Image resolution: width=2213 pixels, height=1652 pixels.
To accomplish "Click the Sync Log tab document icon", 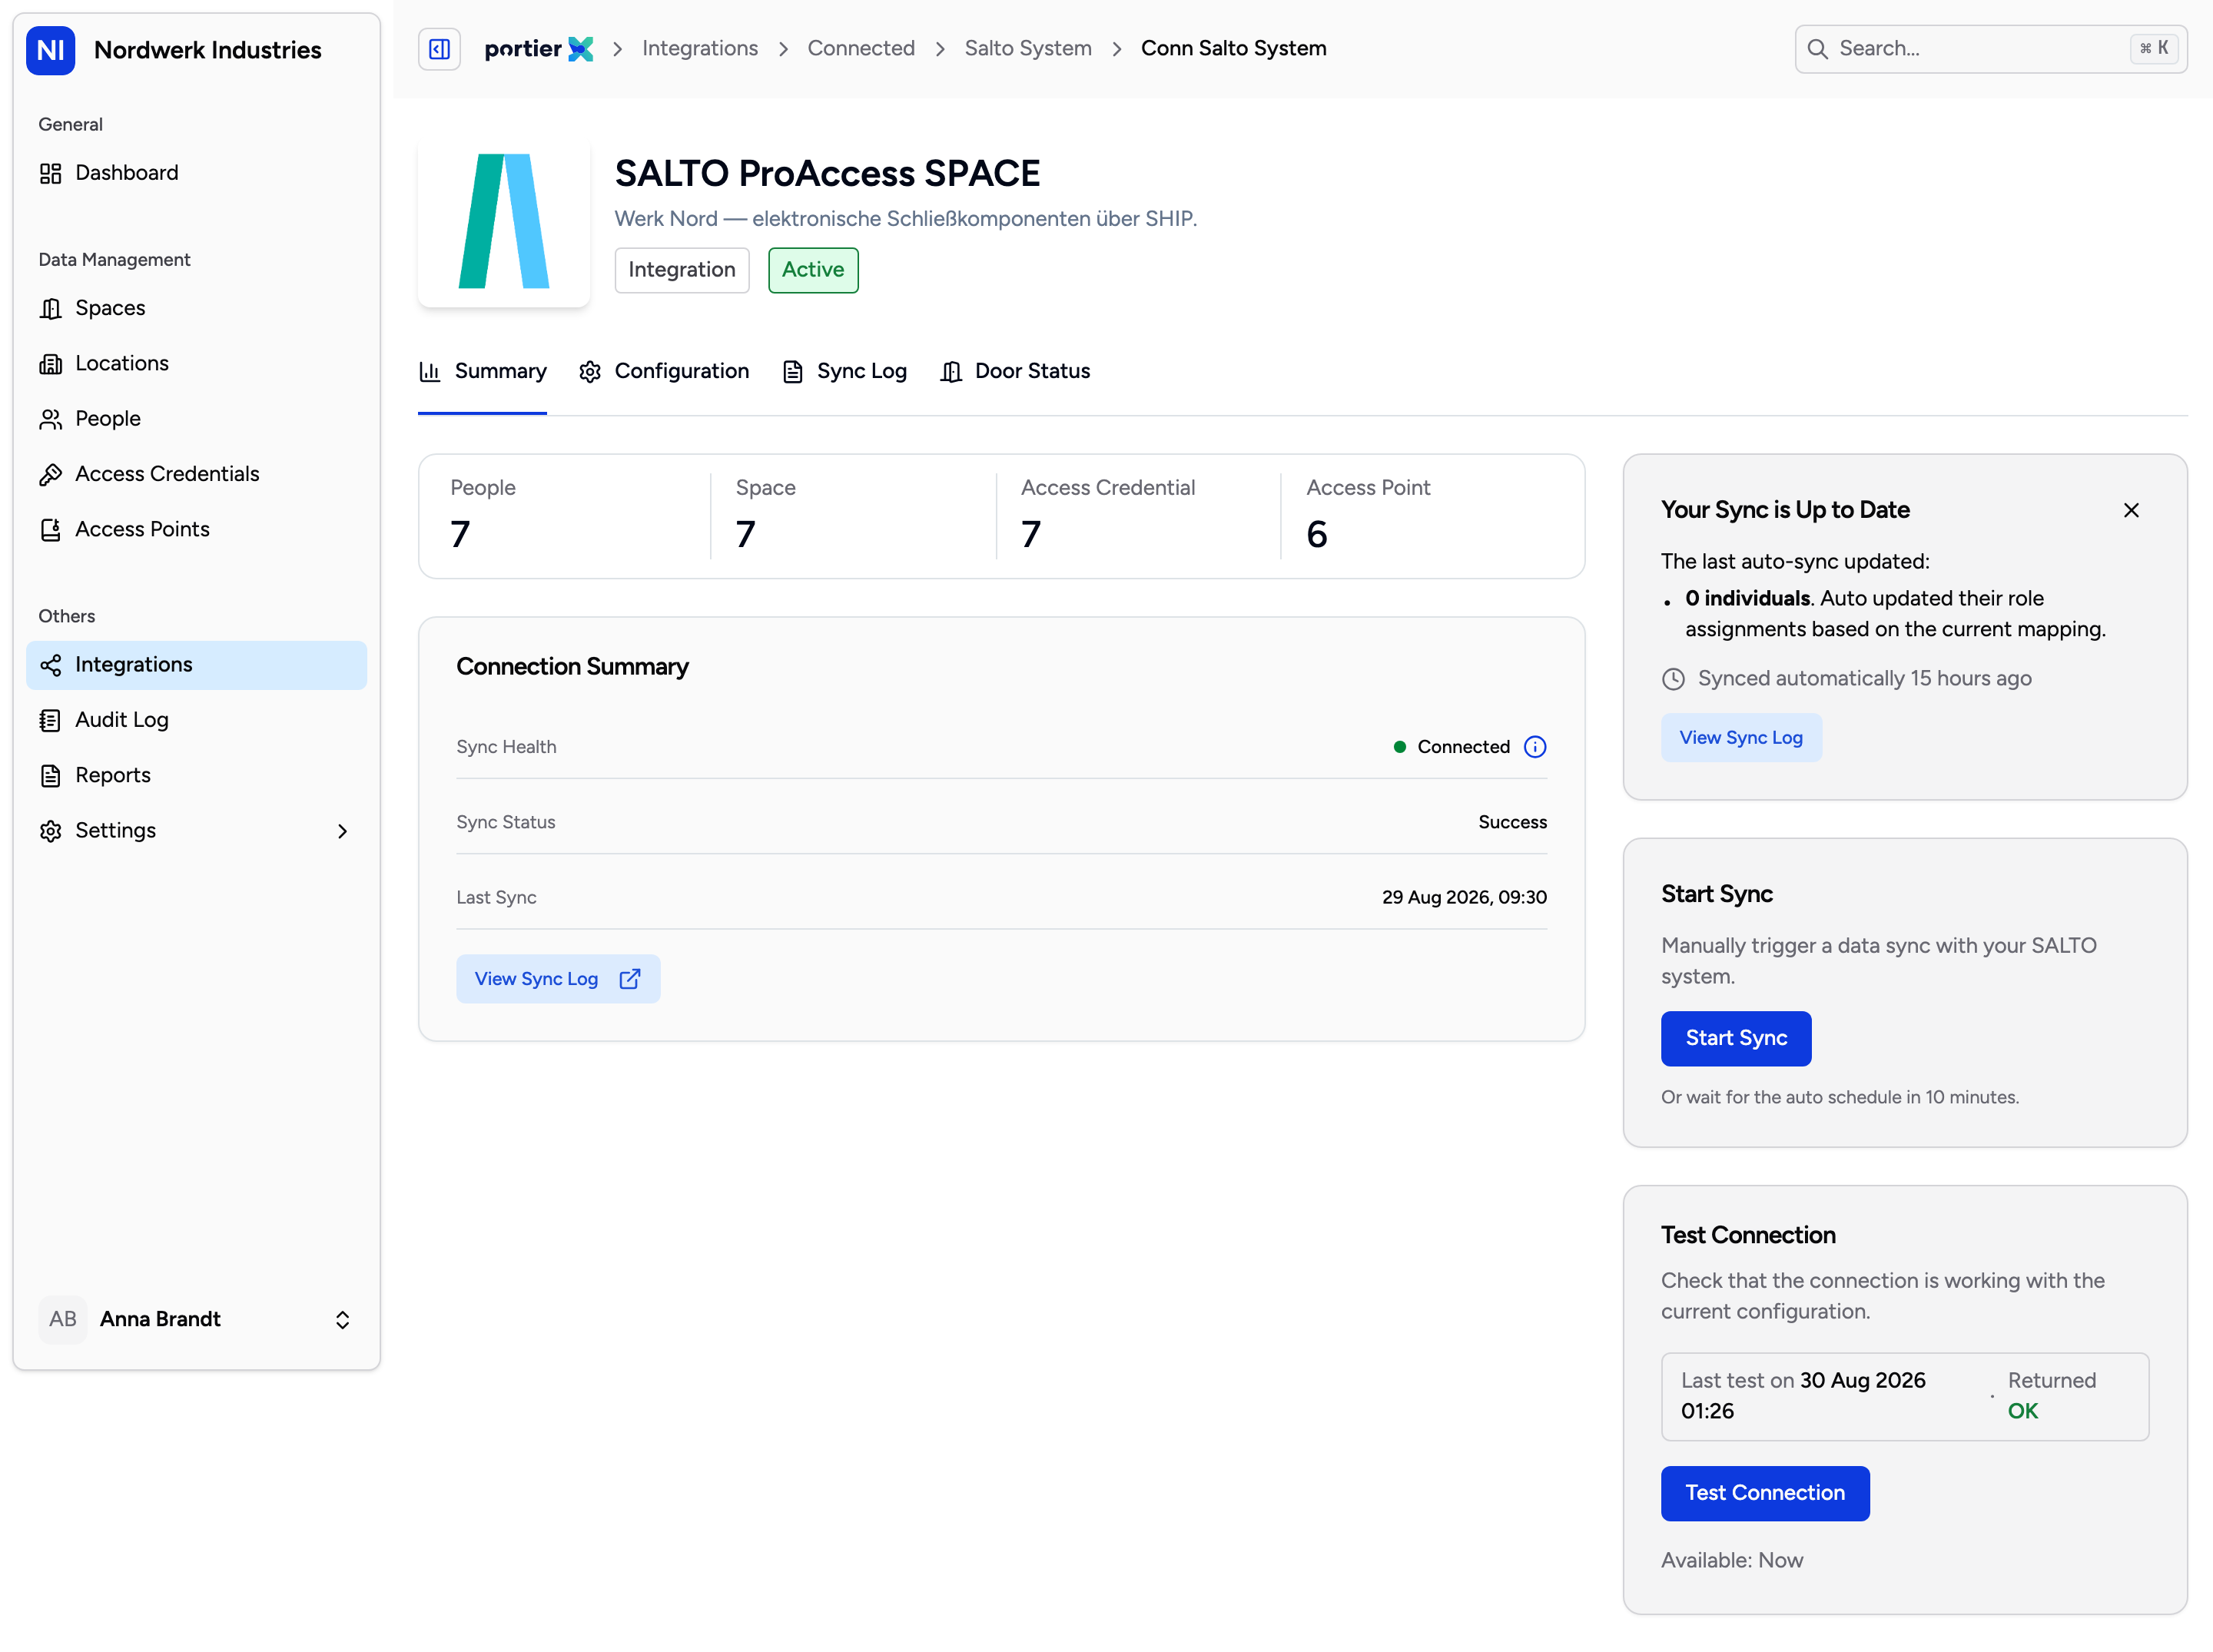I will pyautogui.click(x=792, y=372).
